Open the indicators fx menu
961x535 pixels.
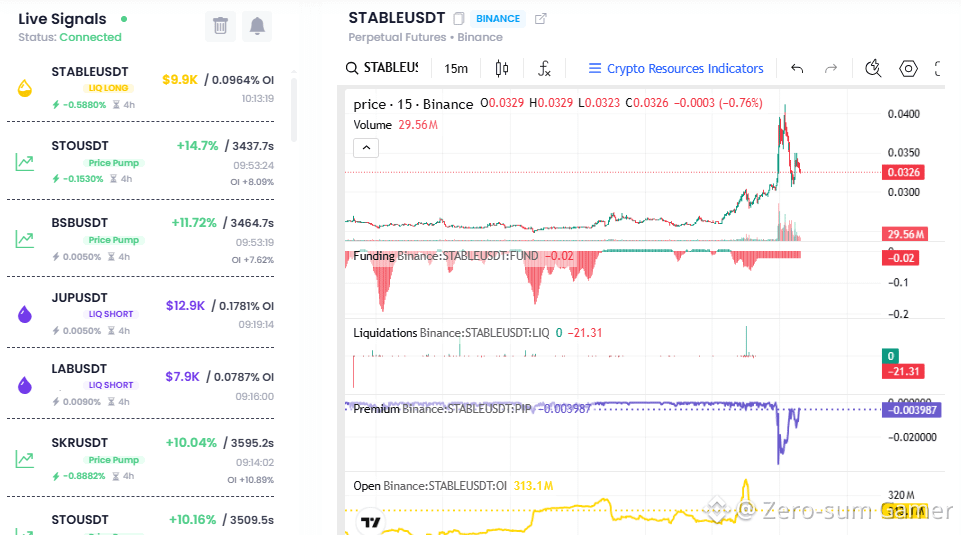544,68
